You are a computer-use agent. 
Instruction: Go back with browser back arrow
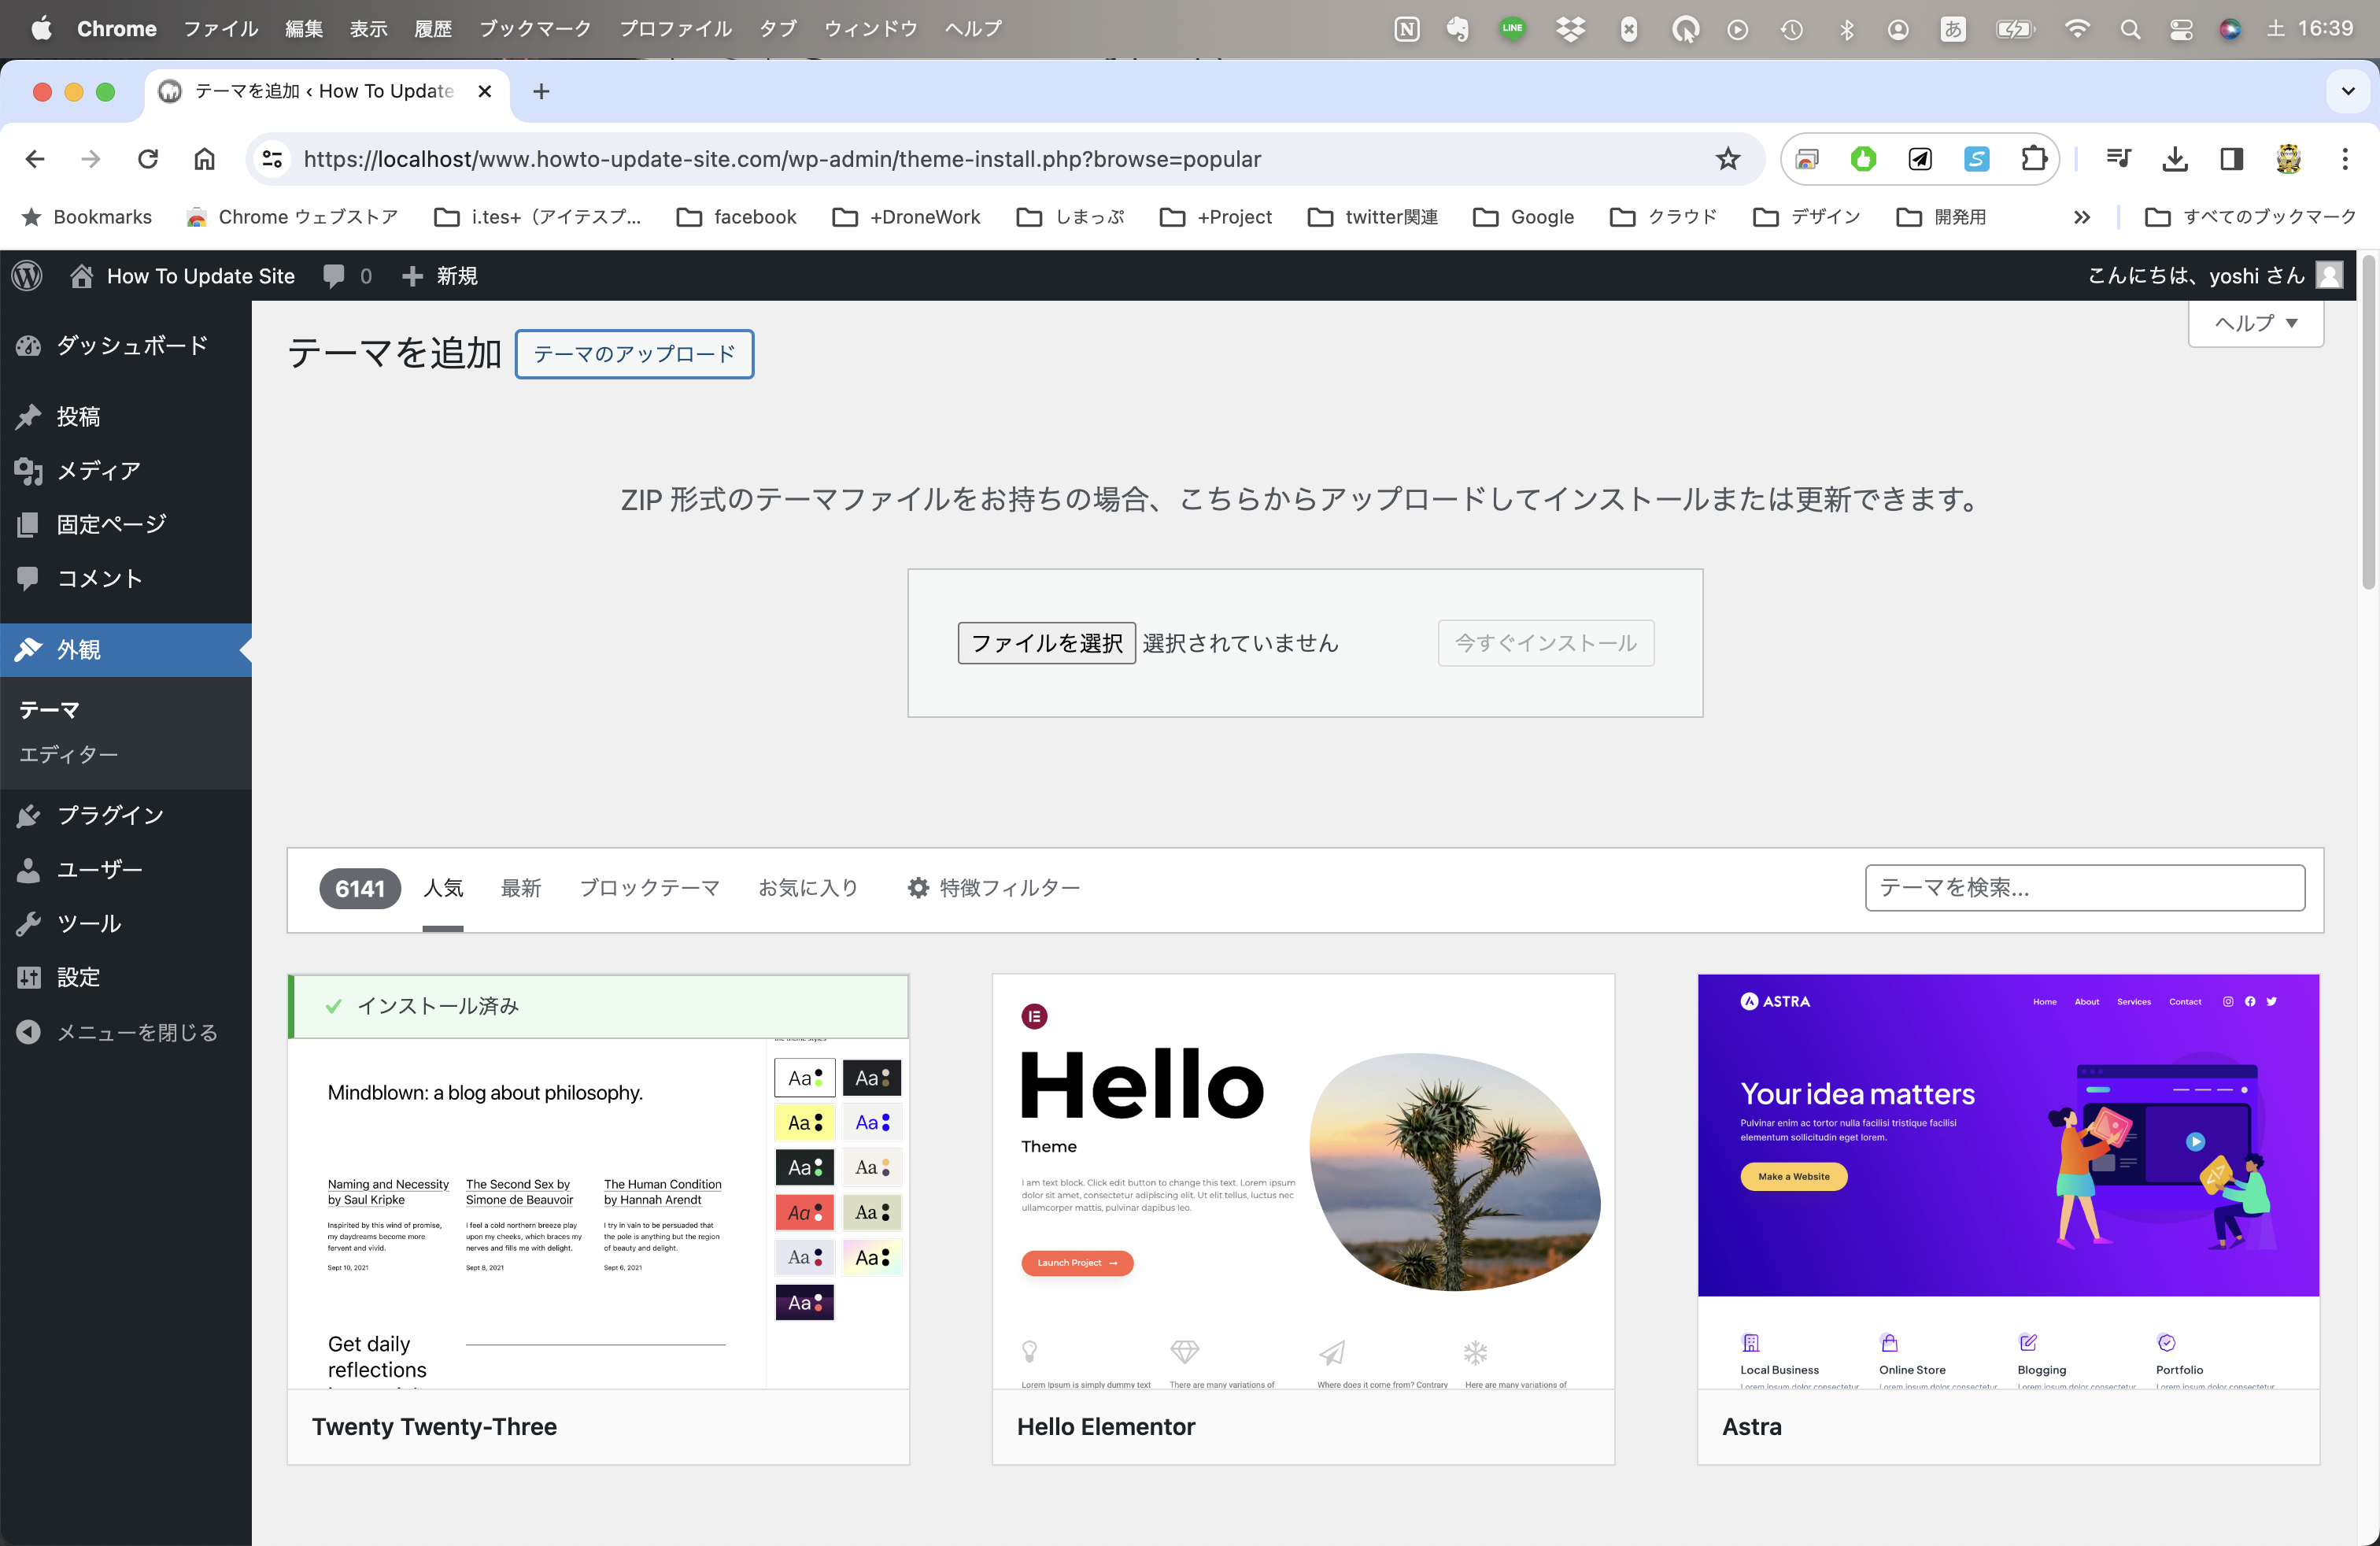coord(35,159)
